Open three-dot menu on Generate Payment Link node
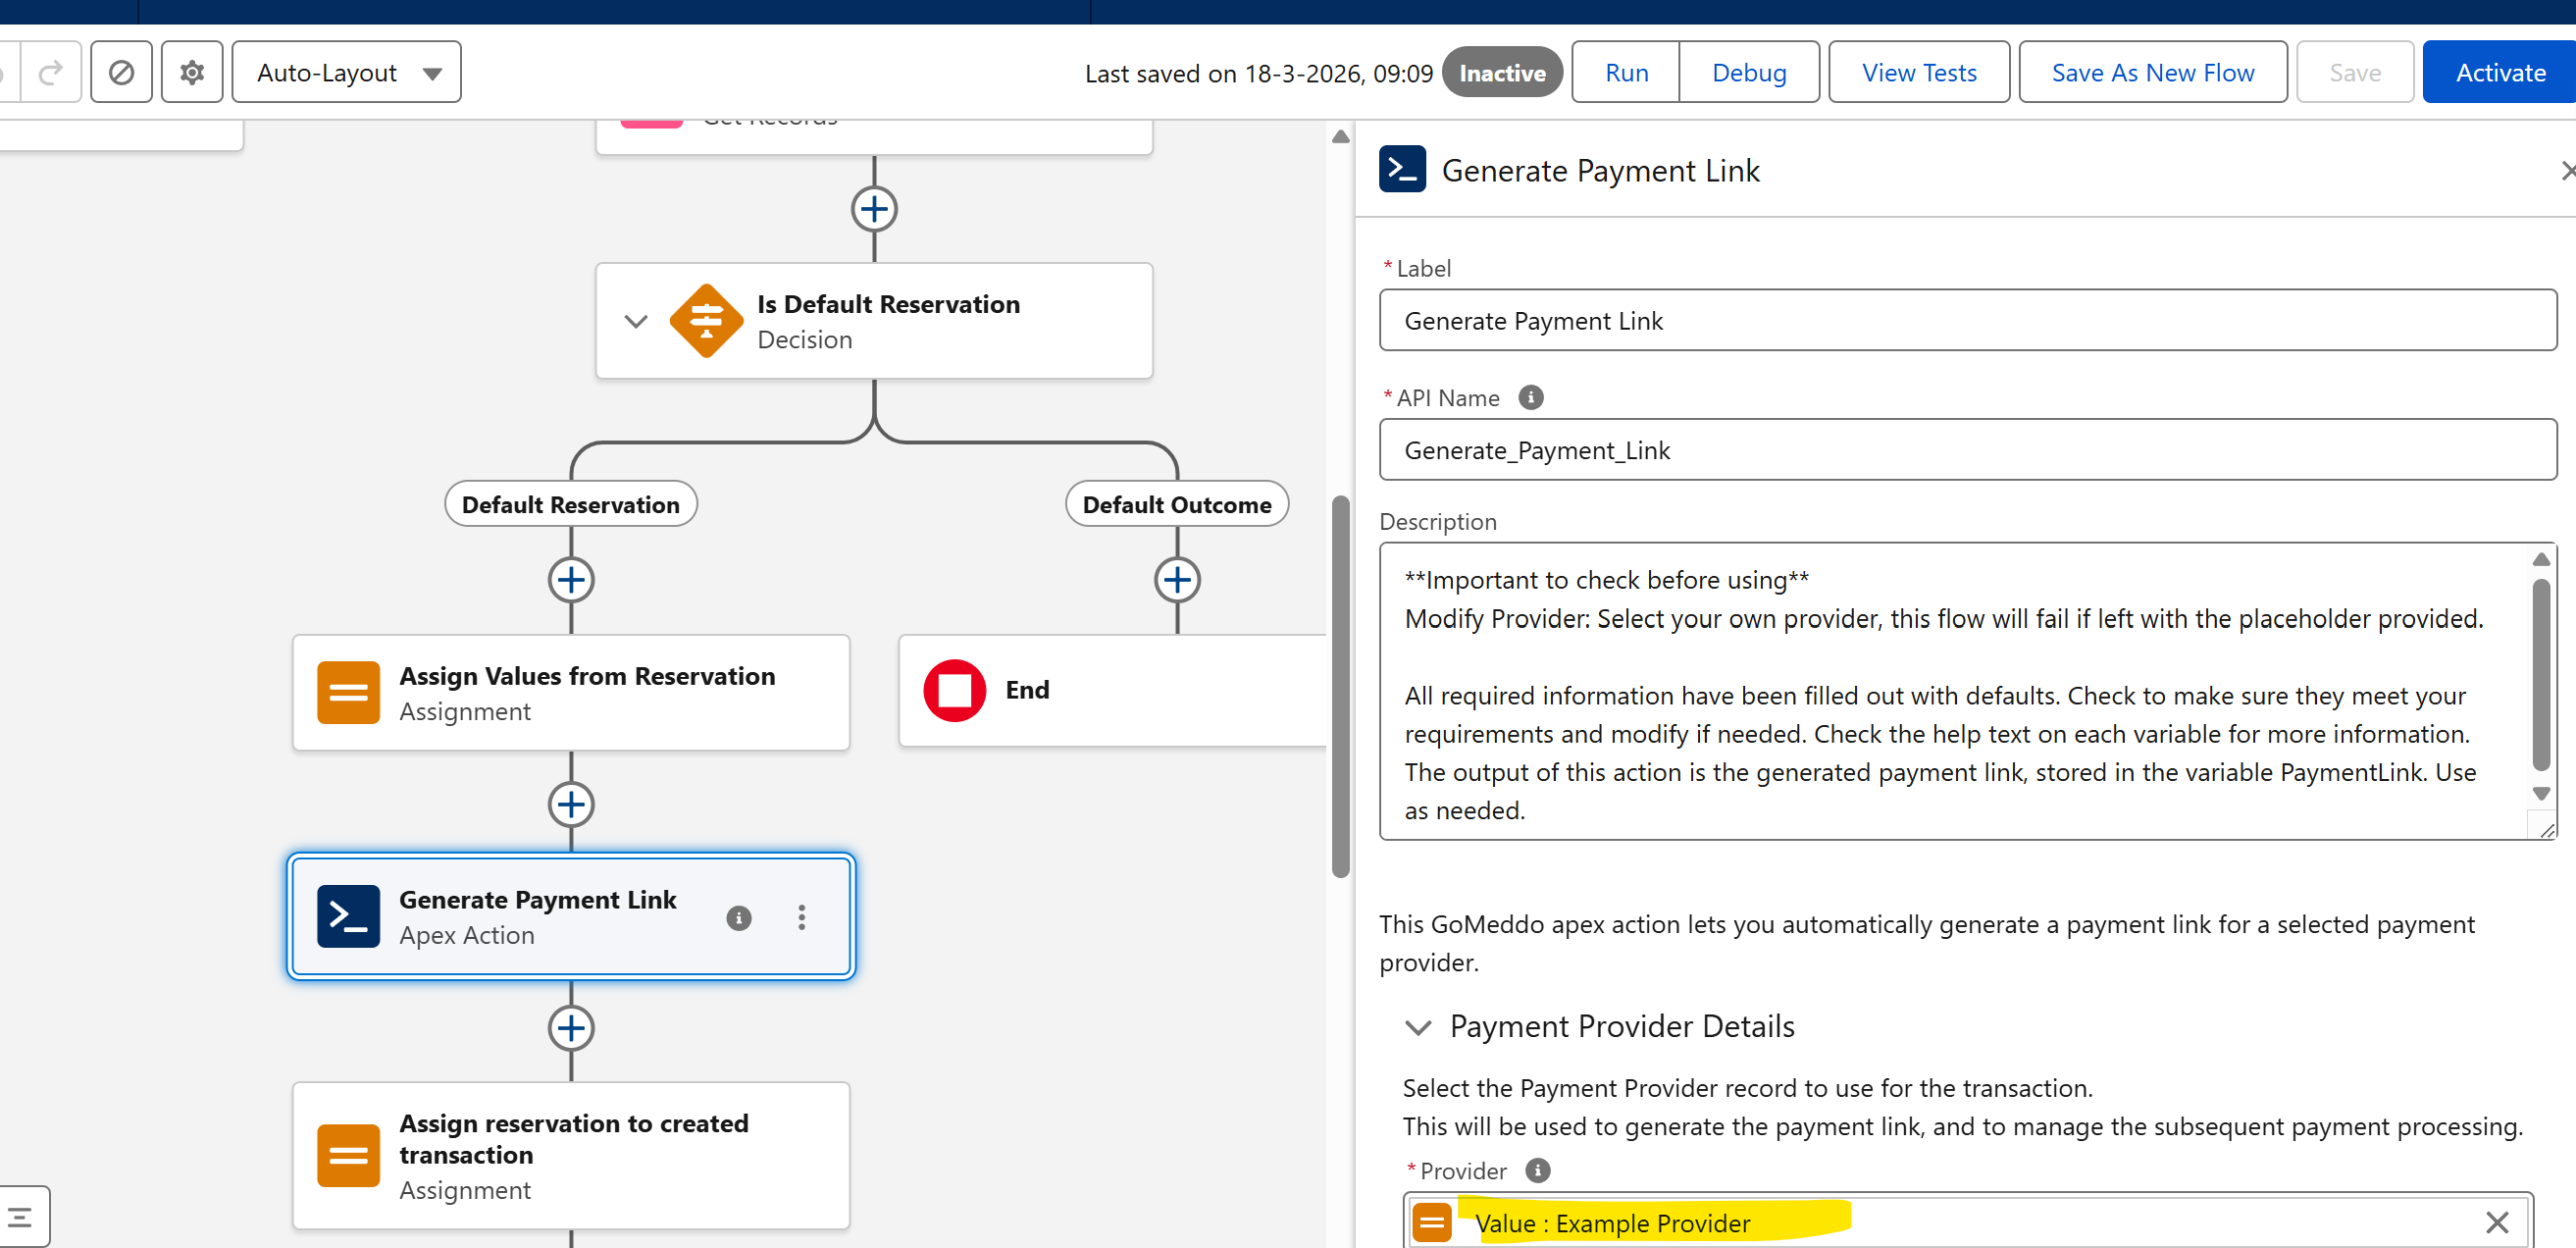Image resolution: width=2576 pixels, height=1248 pixels. (x=801, y=917)
